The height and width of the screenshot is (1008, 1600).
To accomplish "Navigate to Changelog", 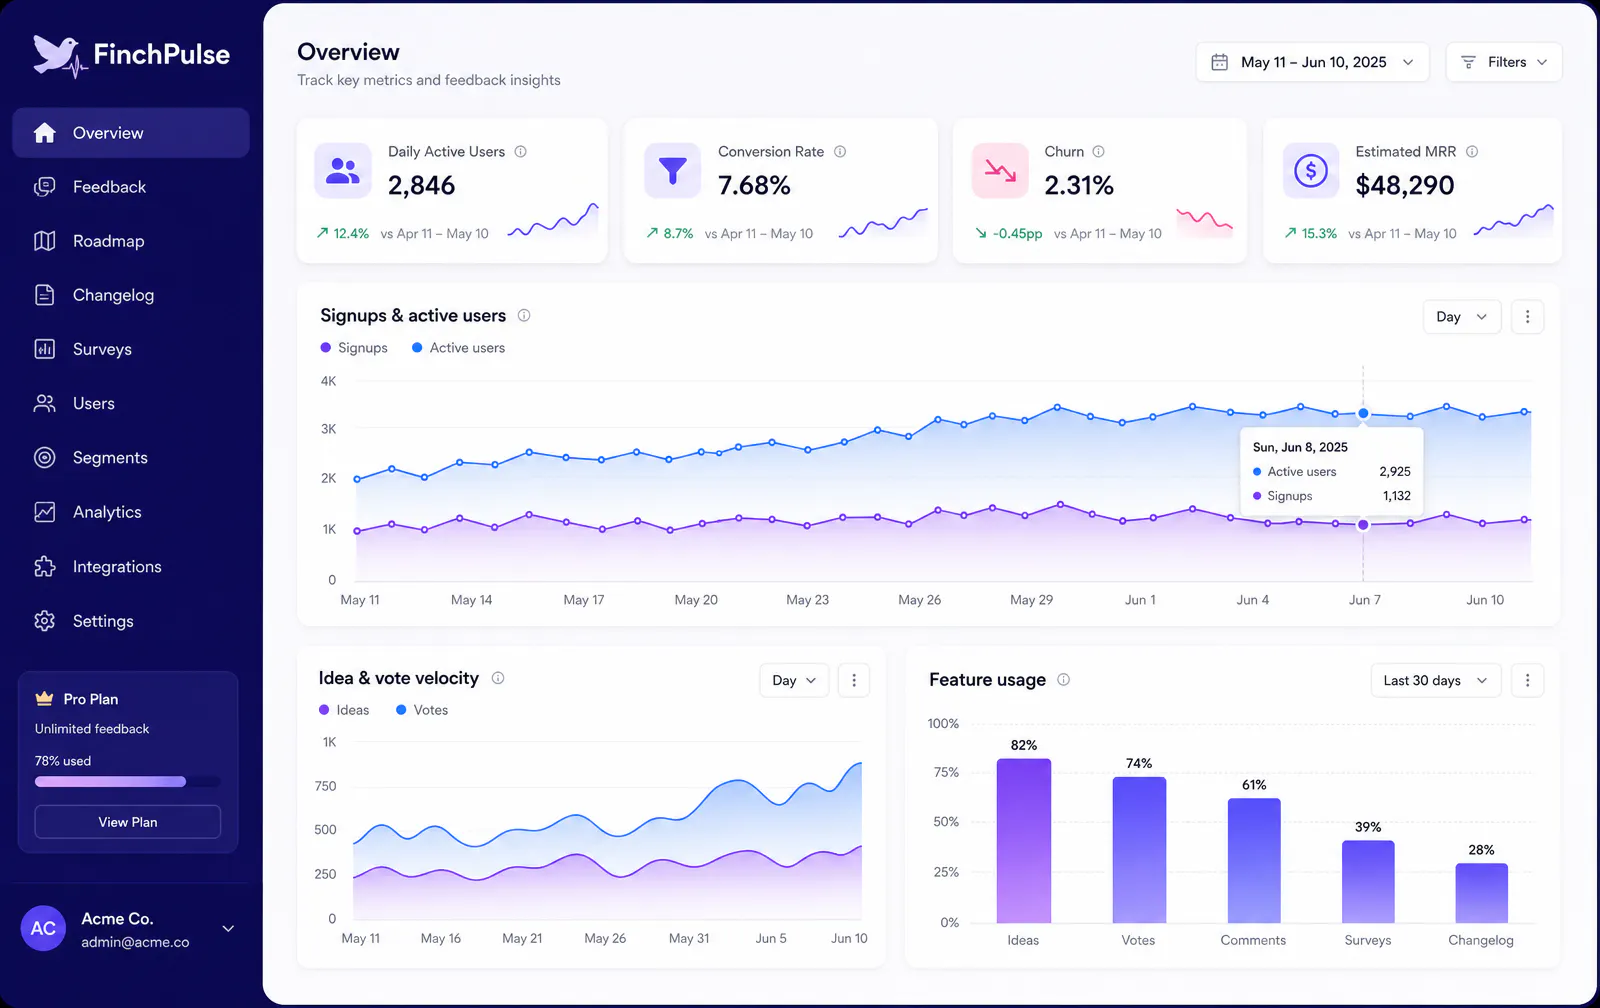I will pyautogui.click(x=131, y=295).
